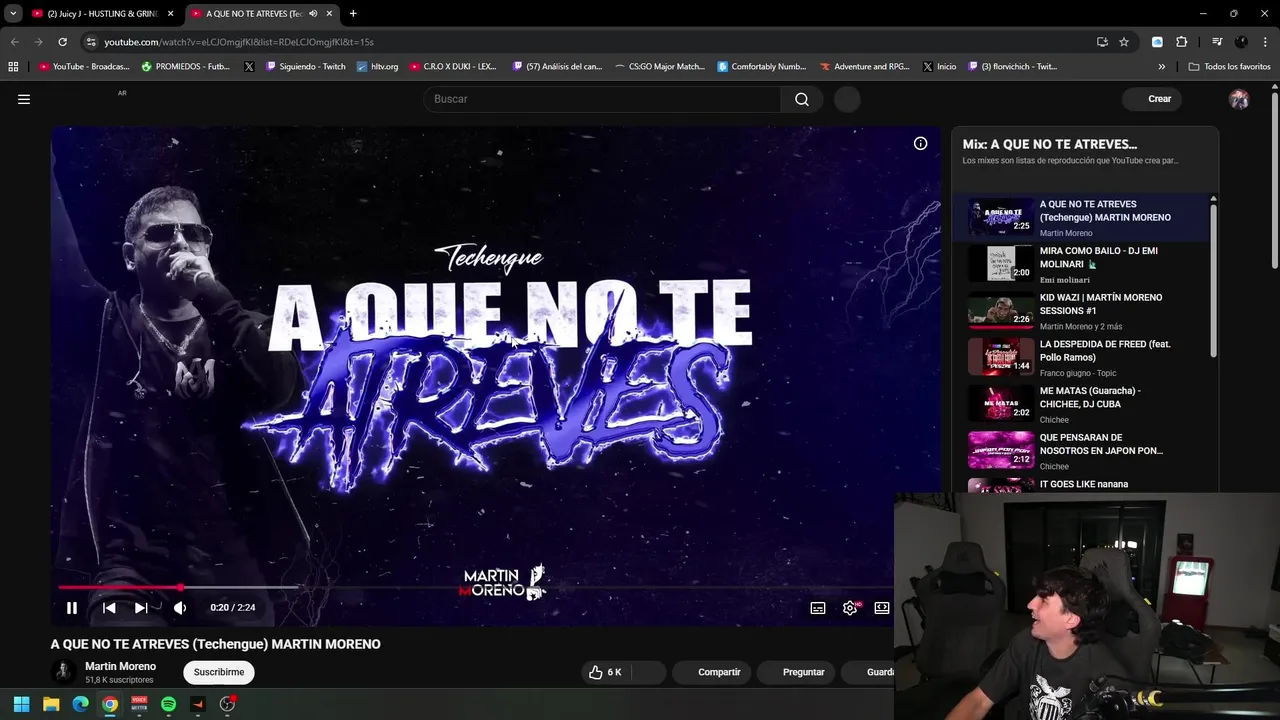Focus the Buscar search field
Image resolution: width=1280 pixels, height=720 pixels.
coord(603,99)
